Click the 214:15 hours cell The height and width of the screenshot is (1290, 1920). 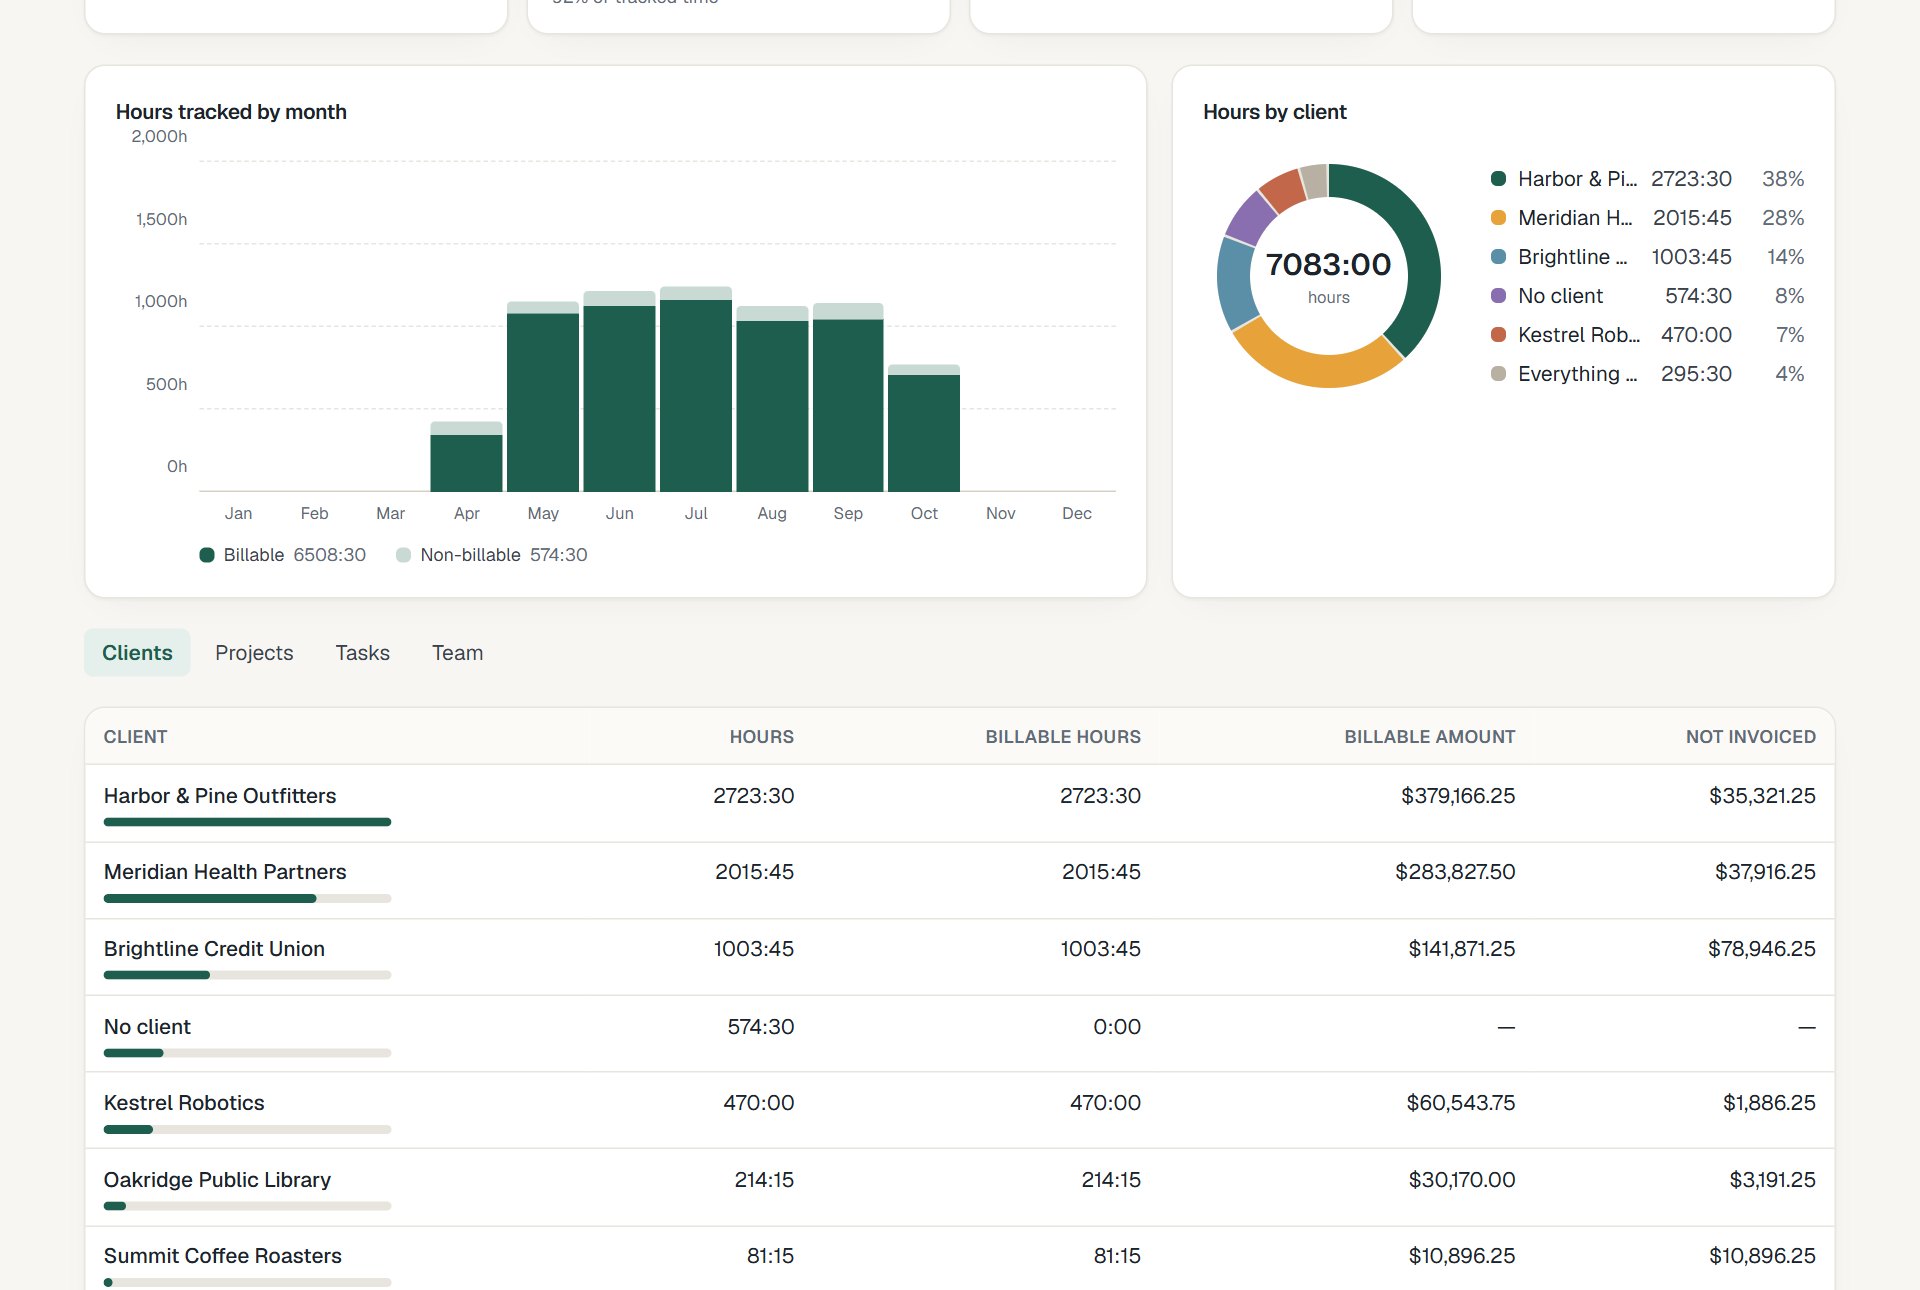[x=764, y=1180]
